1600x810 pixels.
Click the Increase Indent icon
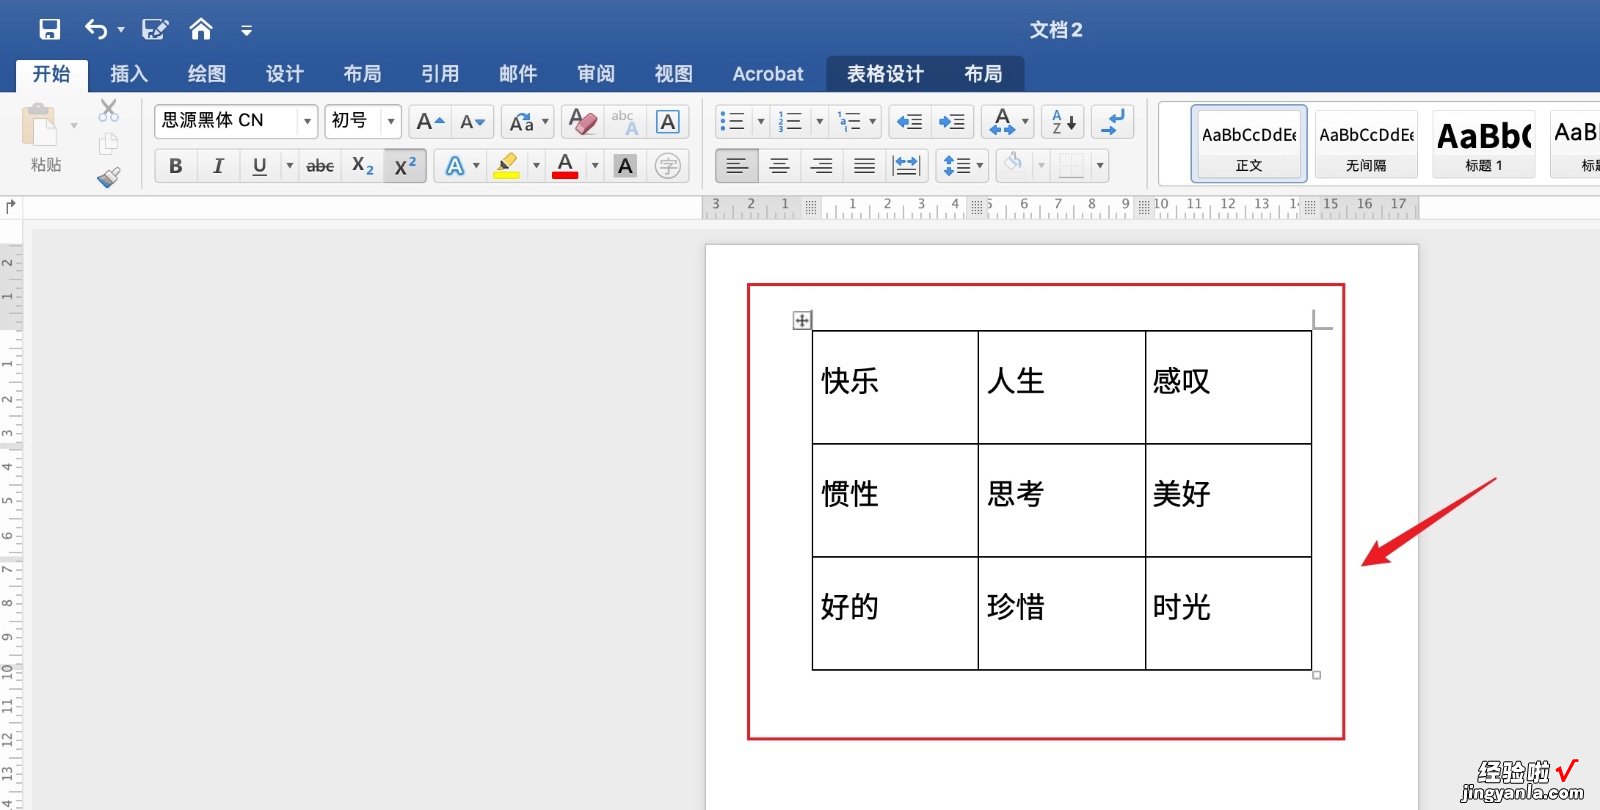tap(952, 122)
